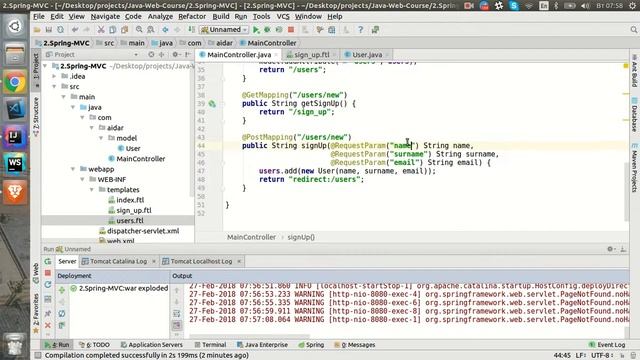Run with coverage icon in the toolbar
640x360 pixels.
(x=279, y=30)
